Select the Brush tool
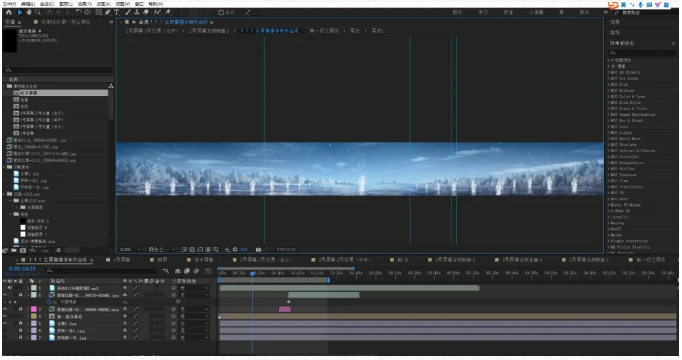 pos(128,12)
